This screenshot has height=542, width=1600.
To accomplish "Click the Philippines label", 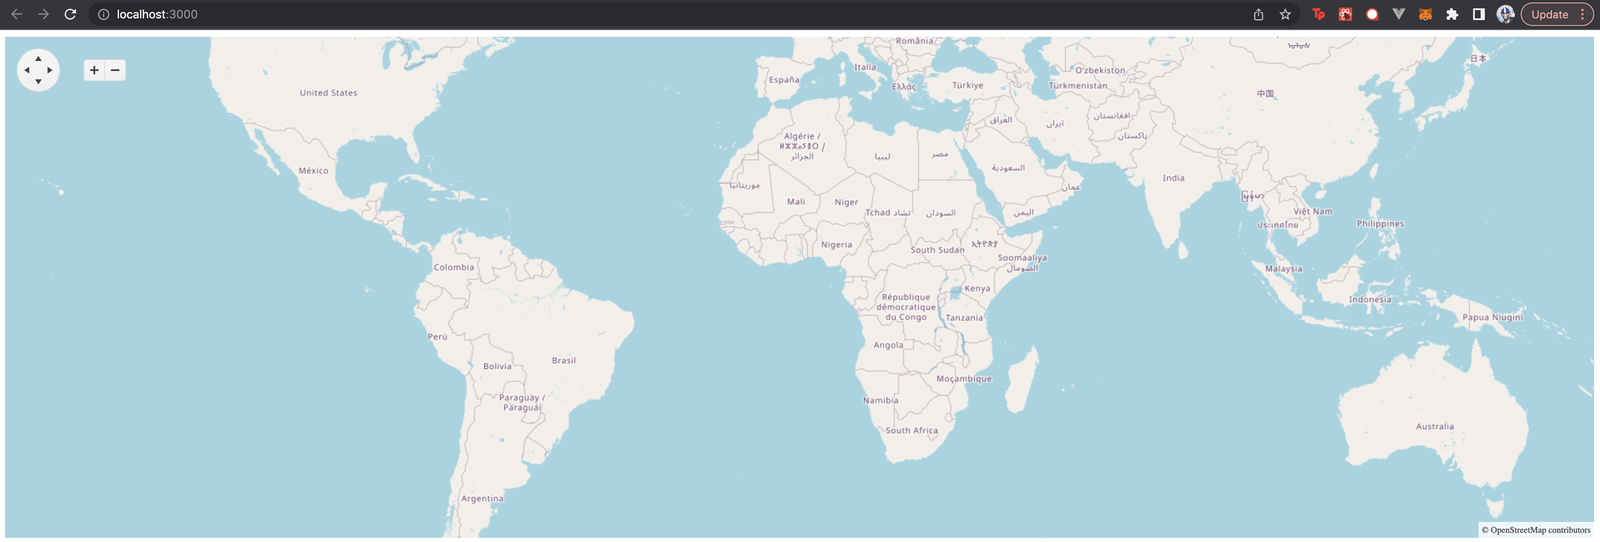I will pos(1380,223).
